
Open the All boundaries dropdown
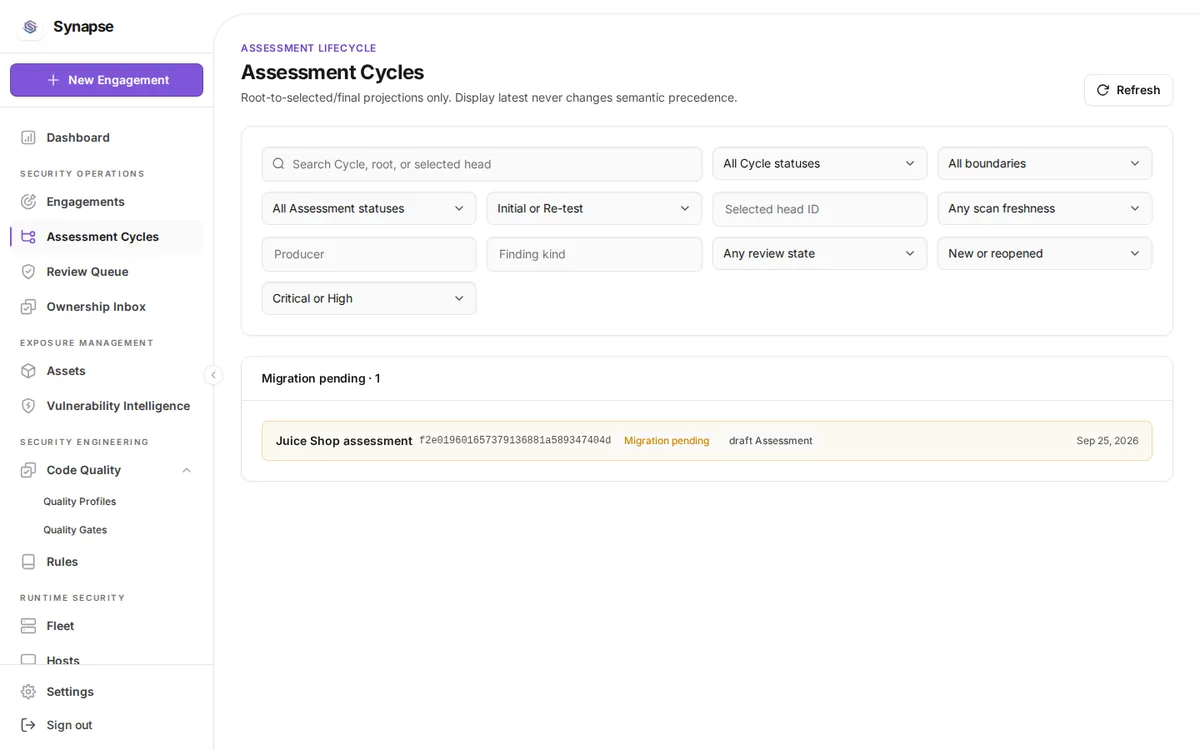click(x=1044, y=164)
